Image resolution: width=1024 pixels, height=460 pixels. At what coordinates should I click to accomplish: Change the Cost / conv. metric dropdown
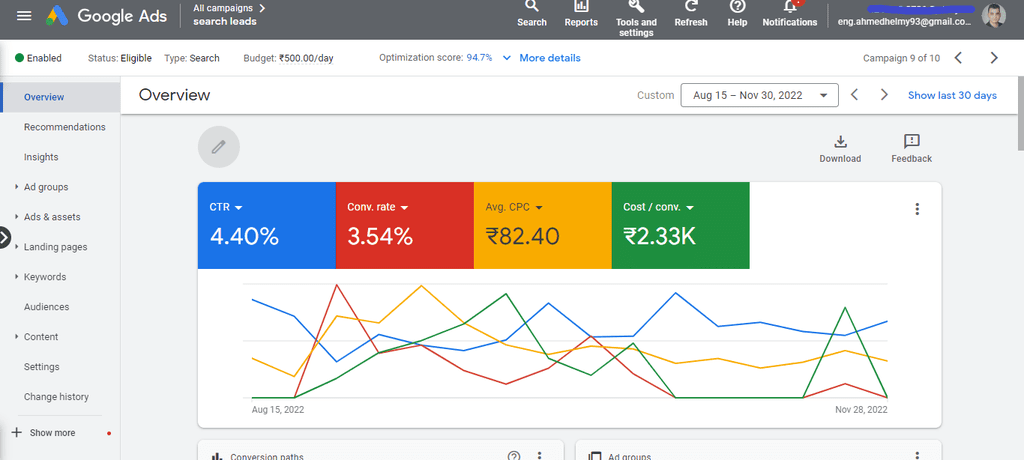click(x=690, y=208)
